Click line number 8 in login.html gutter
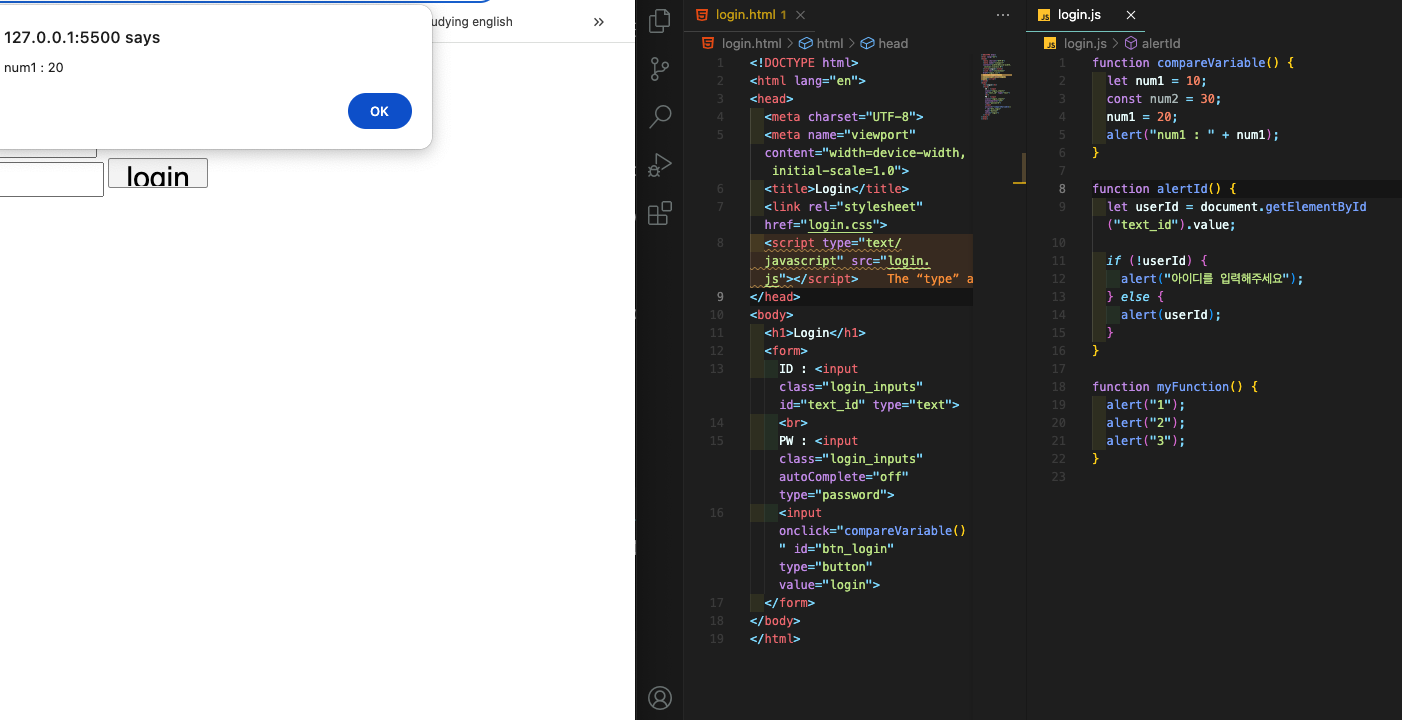Screen dimensions: 1402x720 tap(721, 242)
